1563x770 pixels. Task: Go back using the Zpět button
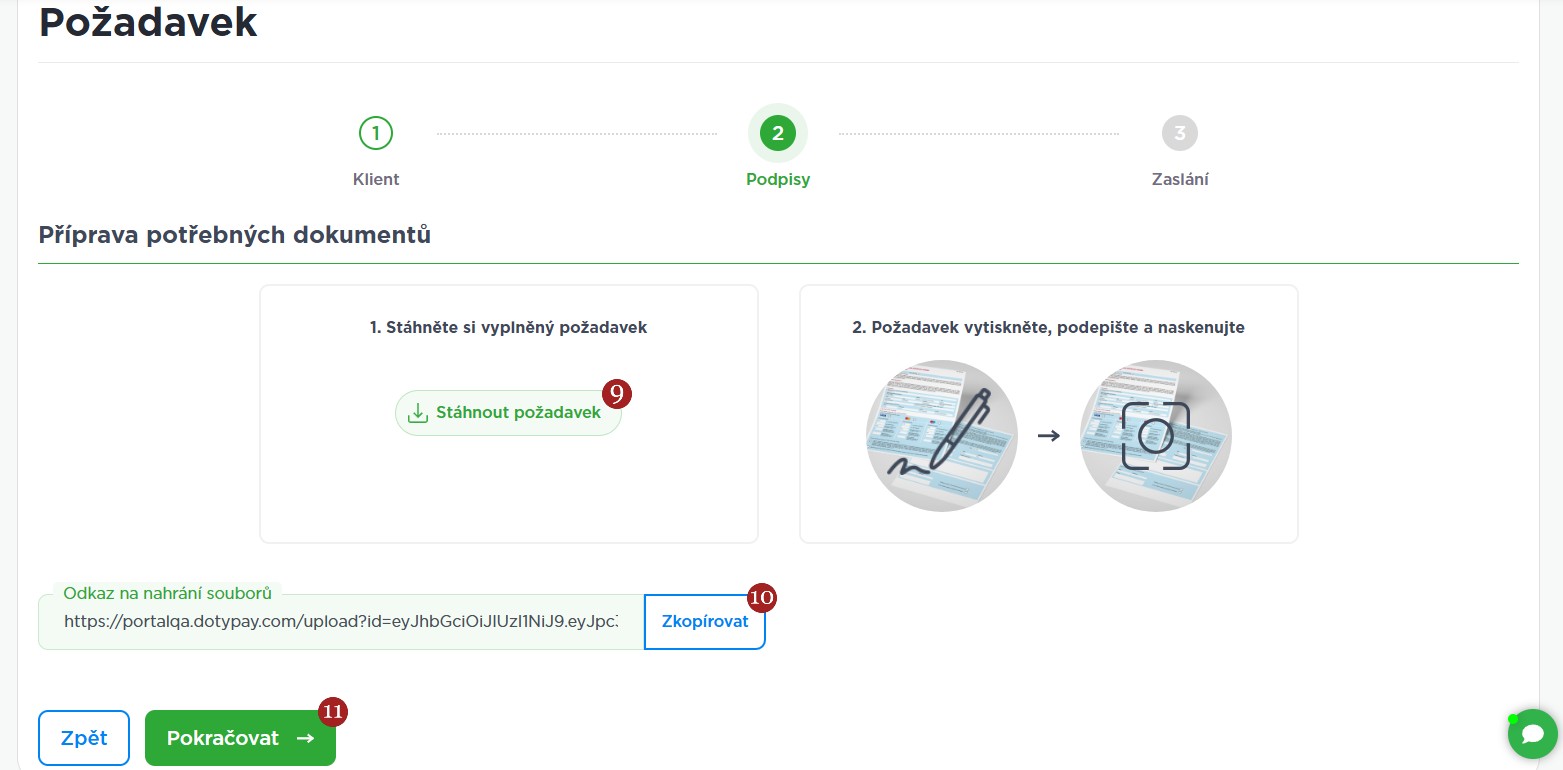coord(84,738)
